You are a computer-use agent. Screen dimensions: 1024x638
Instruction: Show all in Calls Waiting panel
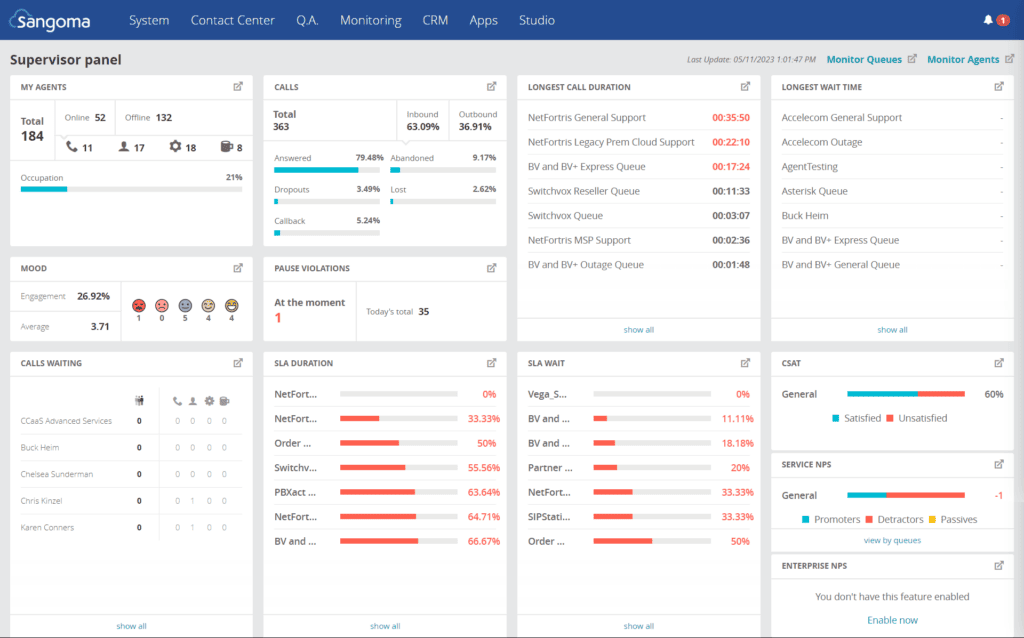[131, 626]
